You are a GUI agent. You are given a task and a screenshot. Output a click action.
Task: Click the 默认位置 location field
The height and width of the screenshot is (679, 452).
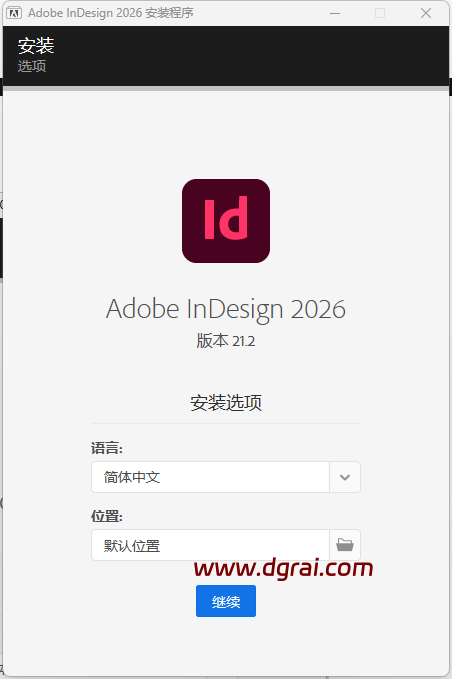pos(210,545)
